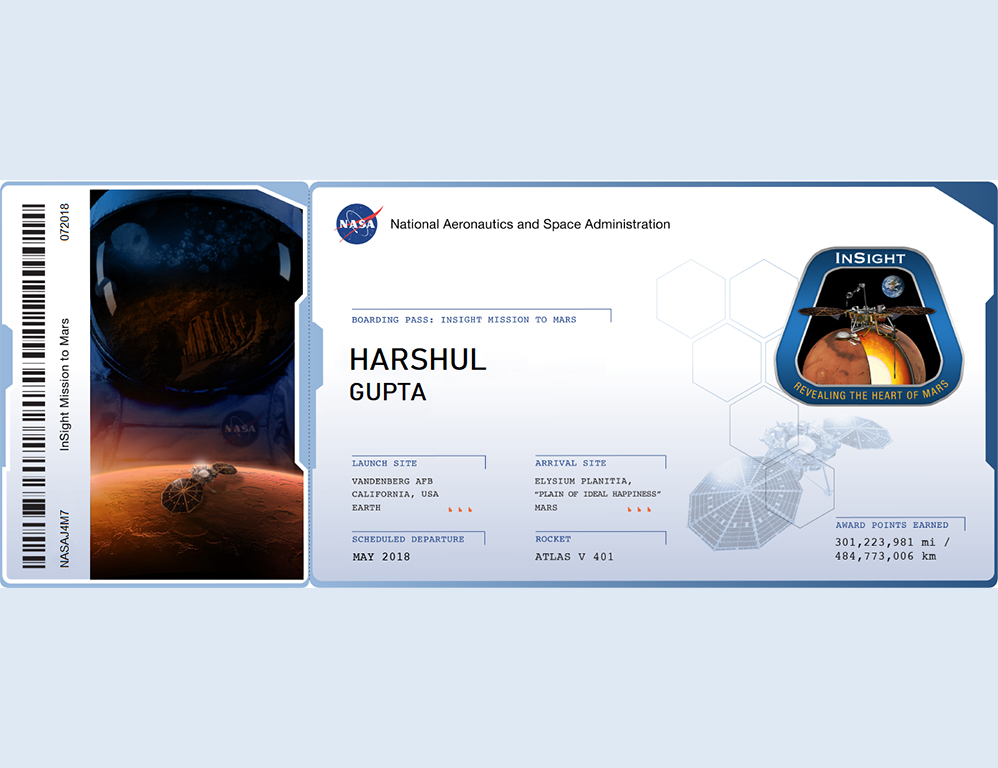Click 'PLAIN OF IDEAL HAPPINESS' text
The width and height of the screenshot is (998, 768).
[x=598, y=494]
